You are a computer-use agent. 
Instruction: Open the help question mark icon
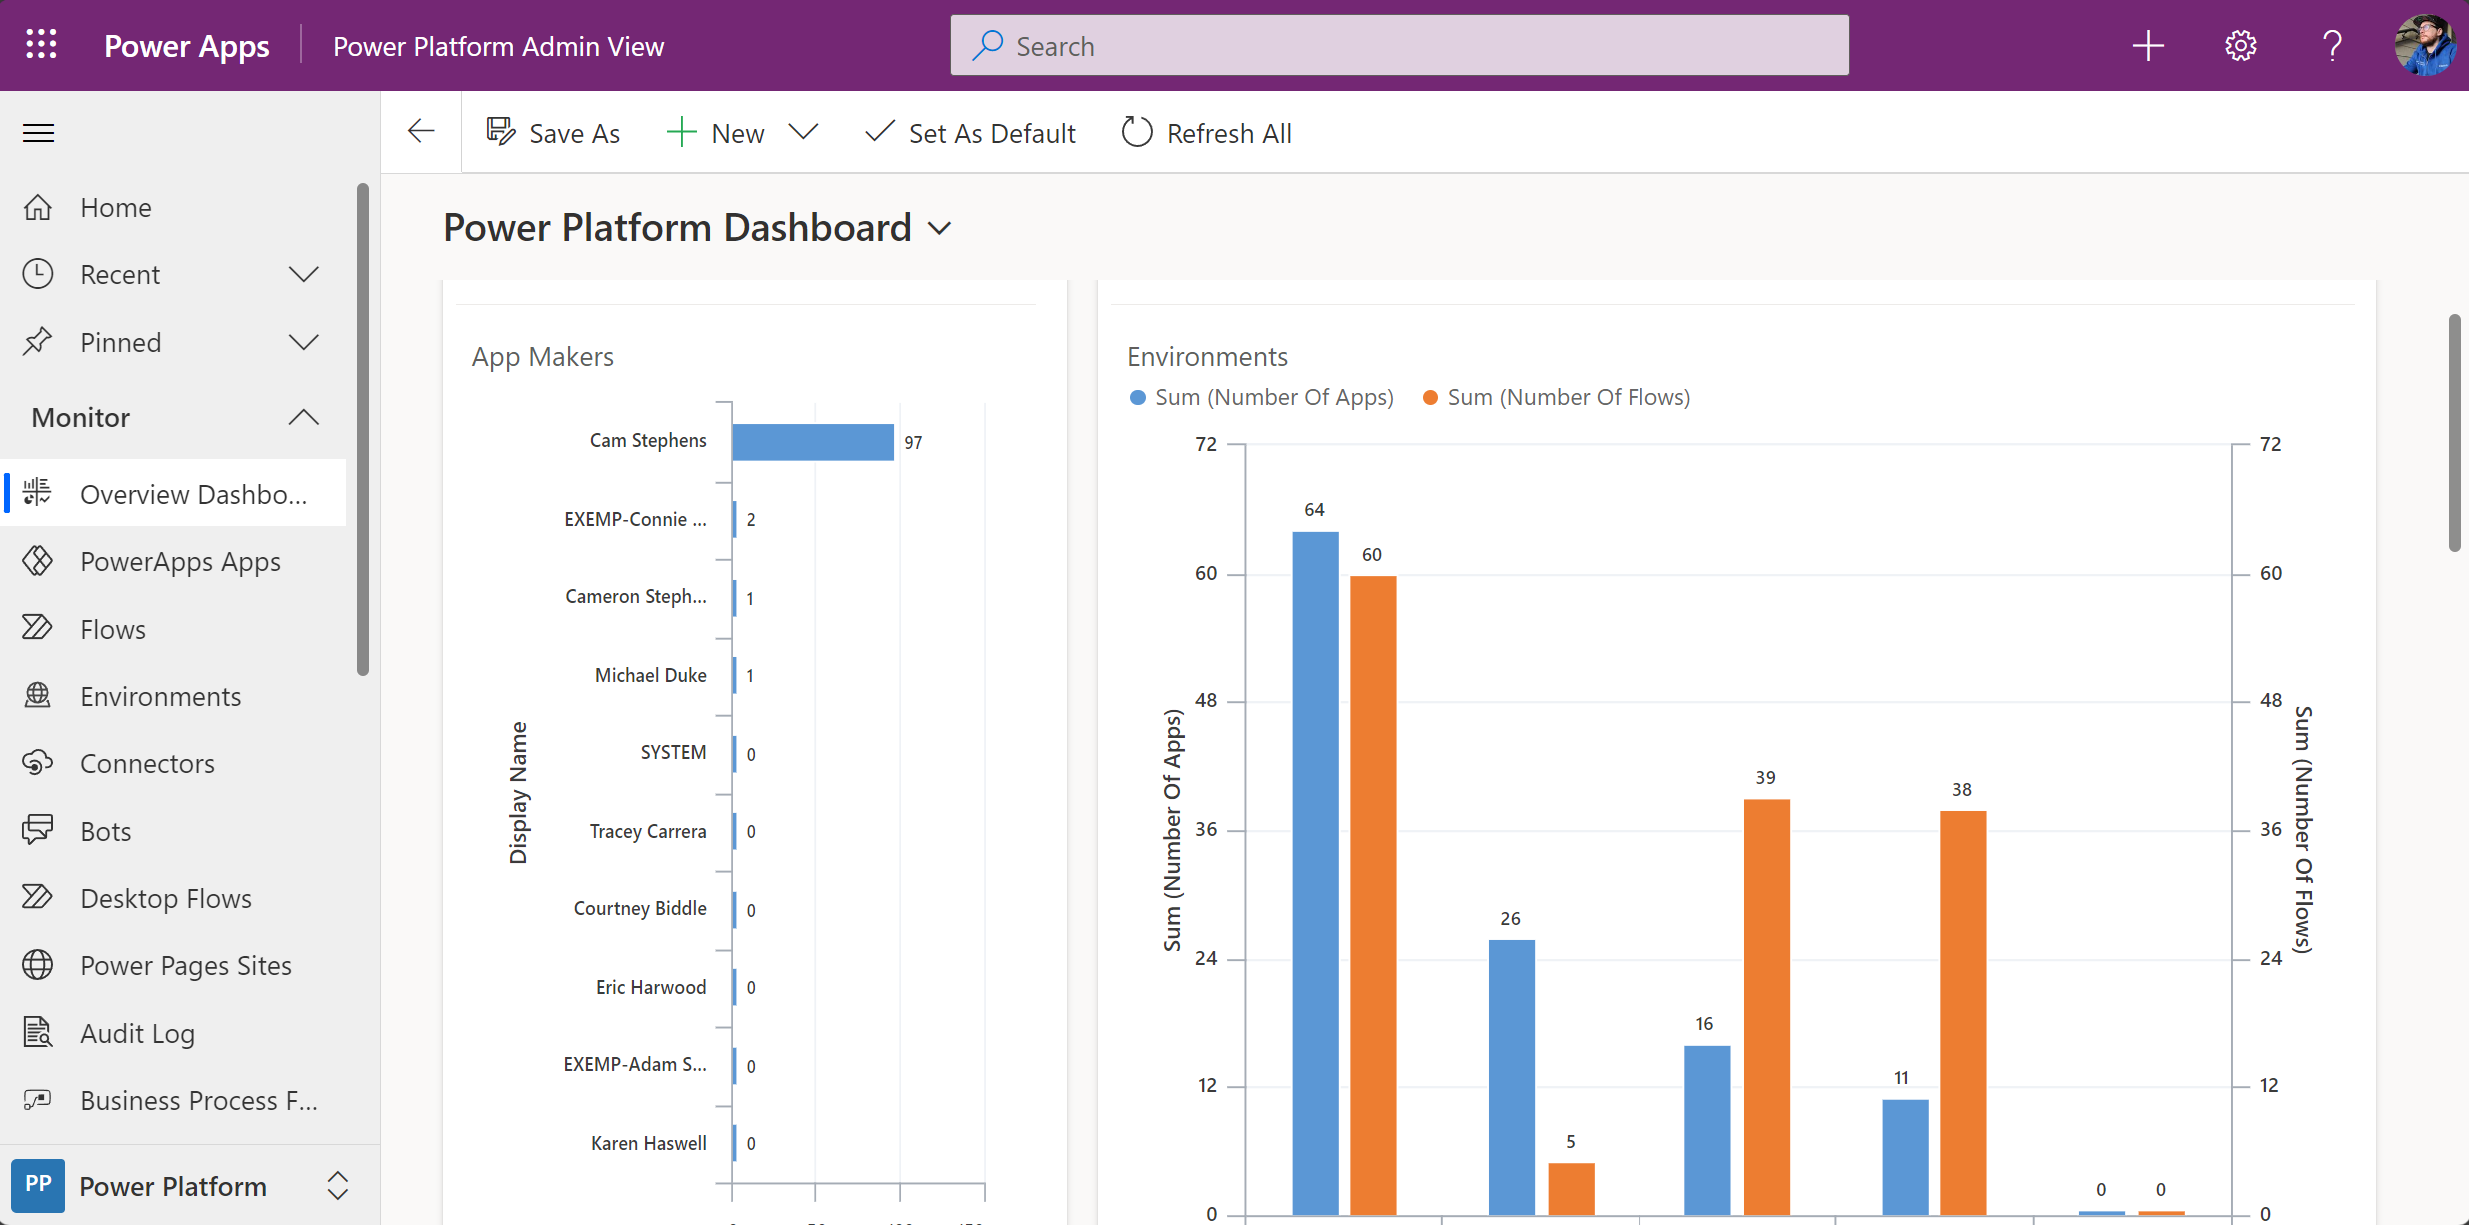click(x=2332, y=45)
